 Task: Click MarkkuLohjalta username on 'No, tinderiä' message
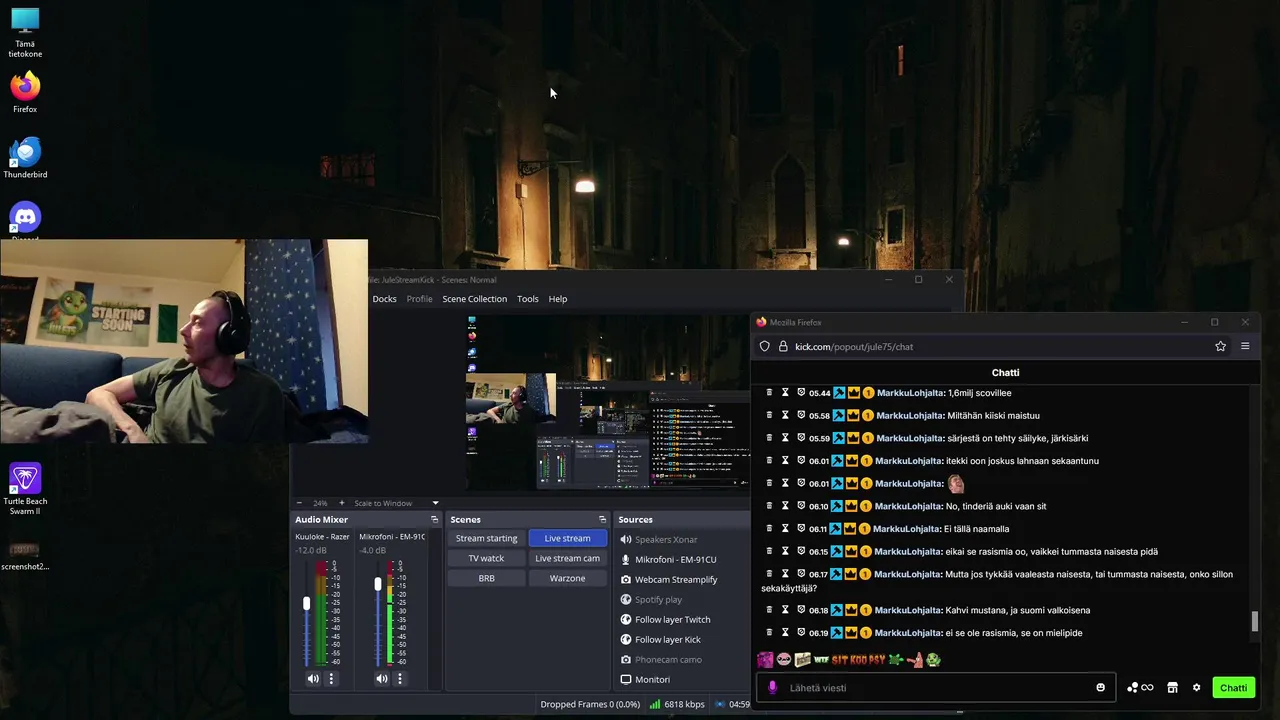[x=908, y=506]
